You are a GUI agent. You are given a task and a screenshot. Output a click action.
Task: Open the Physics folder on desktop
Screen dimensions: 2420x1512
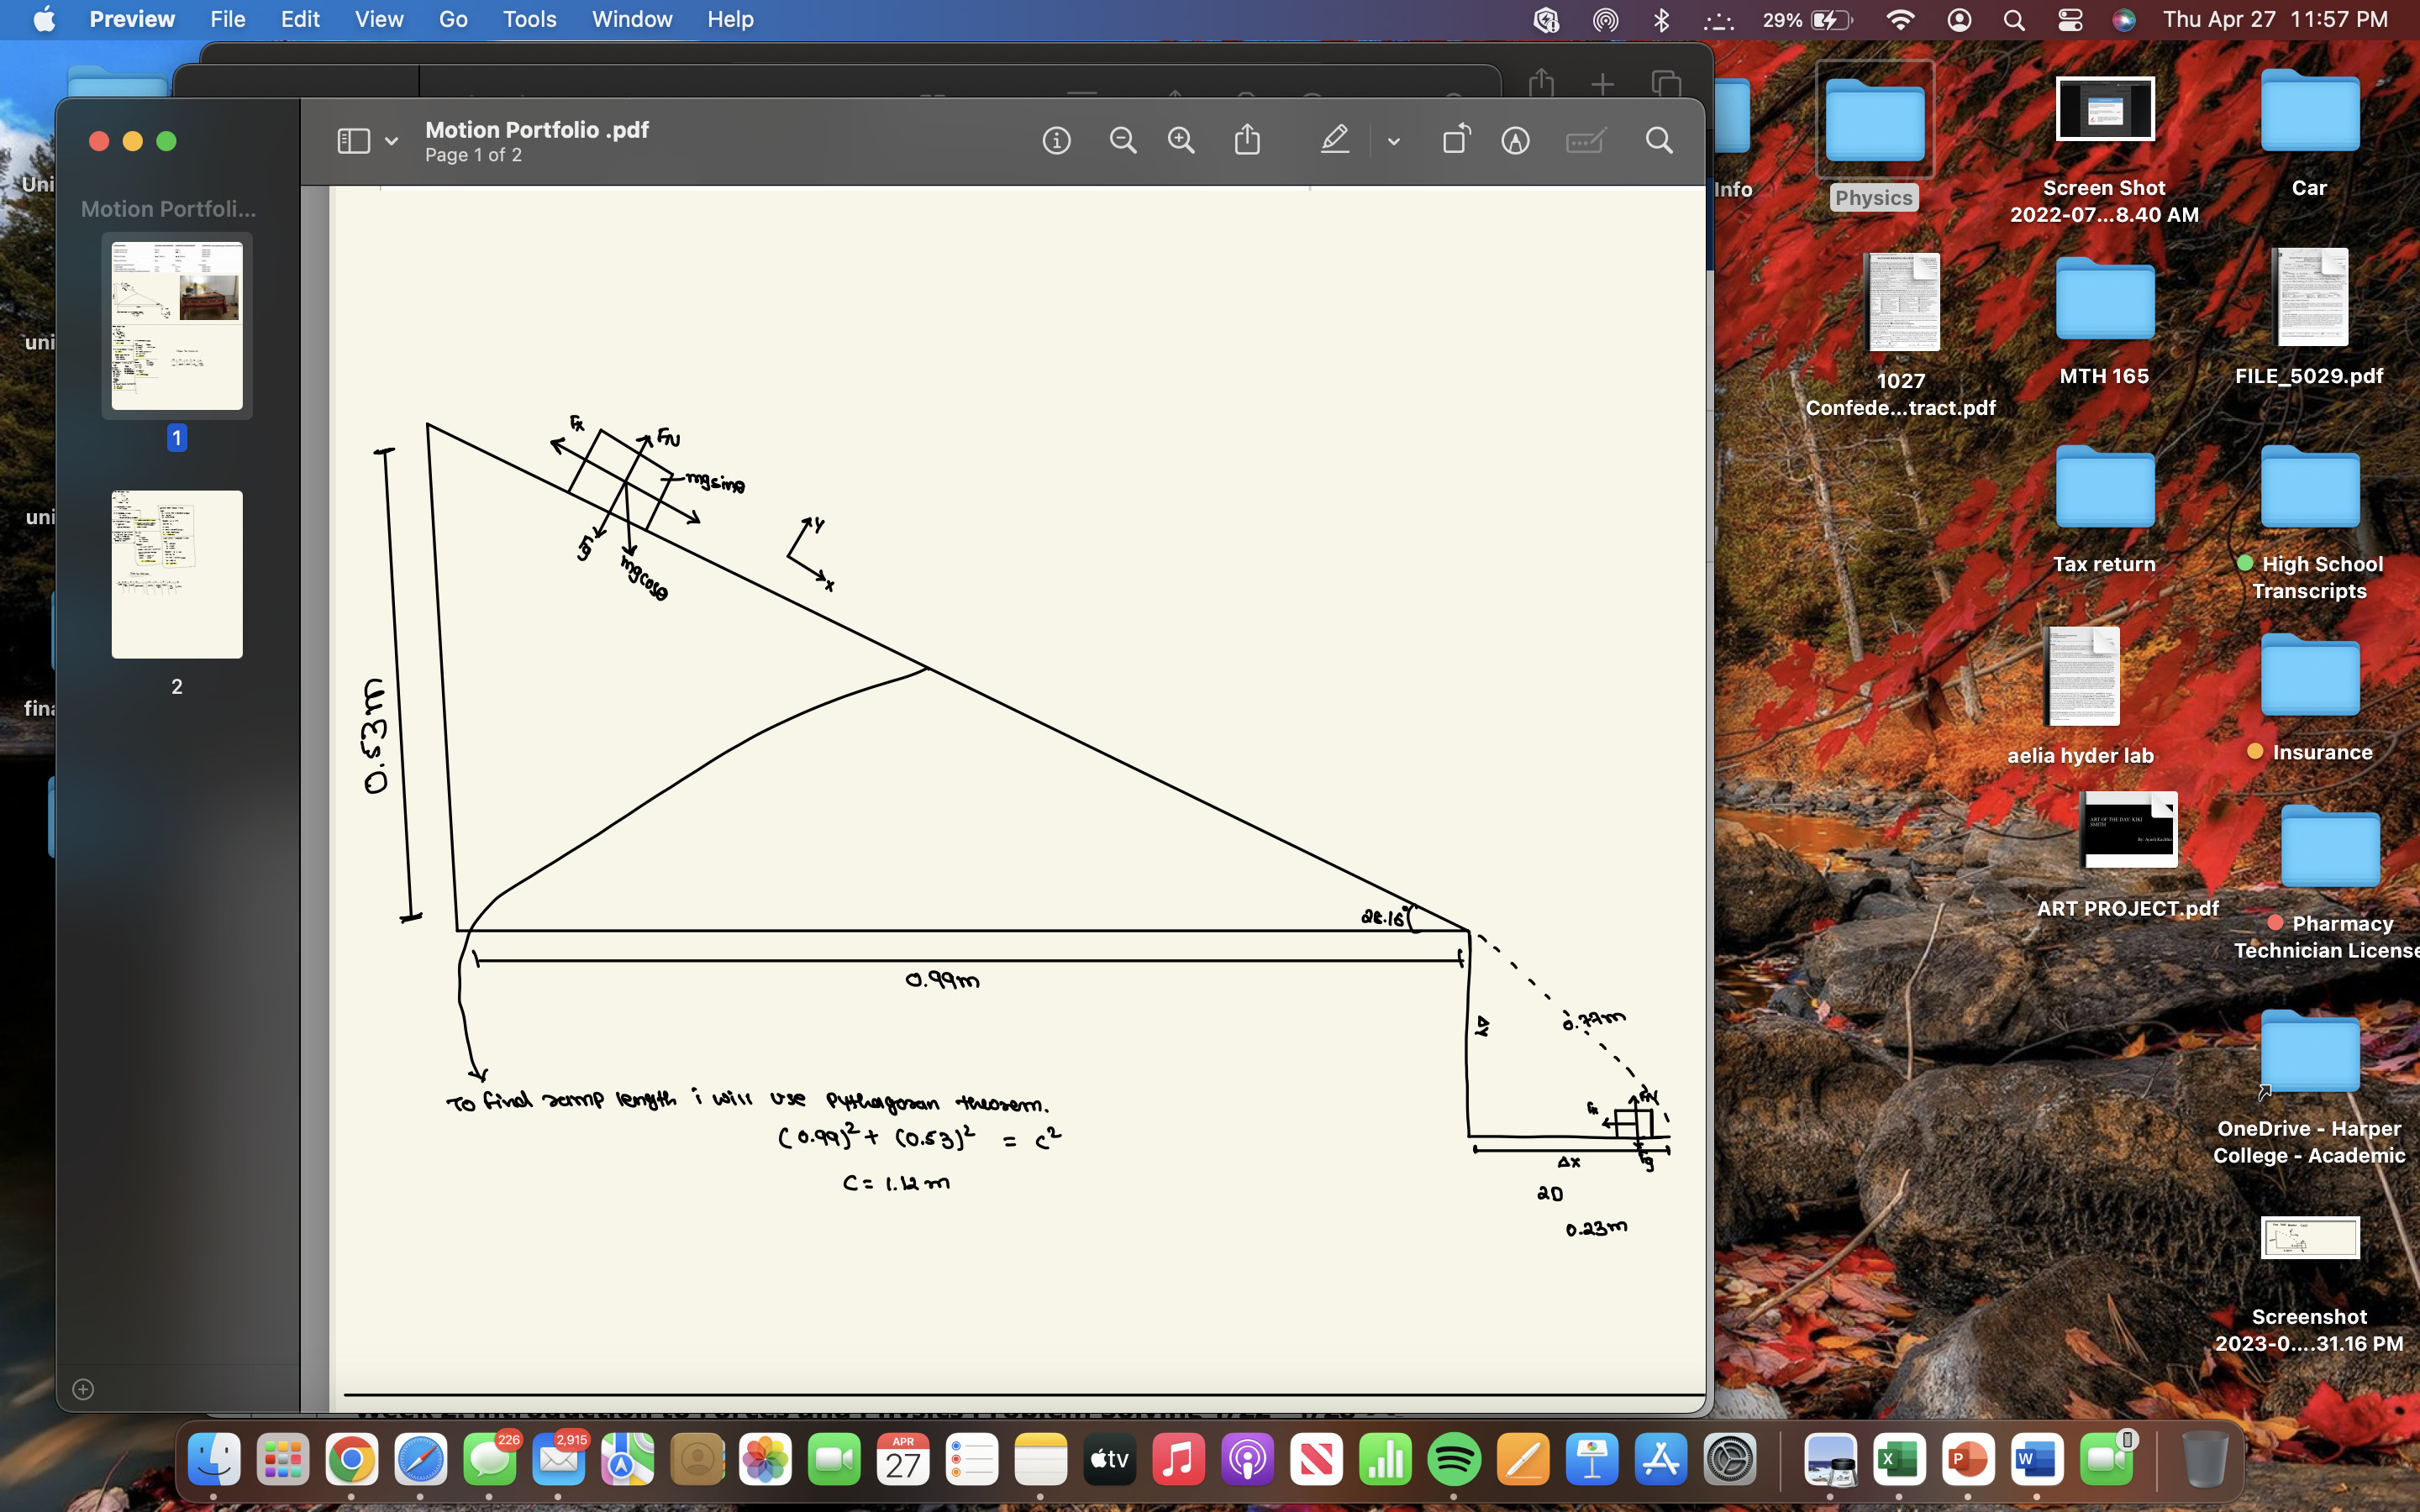click(x=1873, y=122)
